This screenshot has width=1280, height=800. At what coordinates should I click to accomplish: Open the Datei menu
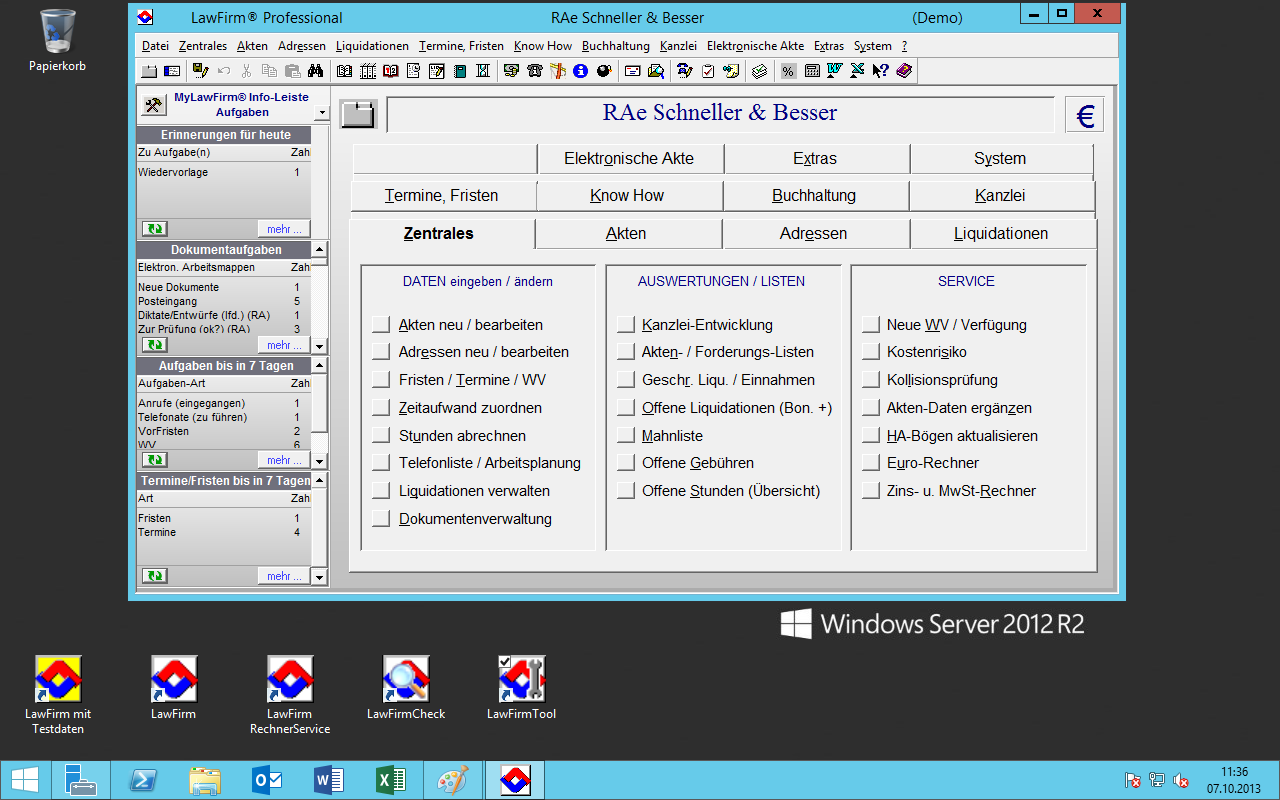pyautogui.click(x=155, y=46)
